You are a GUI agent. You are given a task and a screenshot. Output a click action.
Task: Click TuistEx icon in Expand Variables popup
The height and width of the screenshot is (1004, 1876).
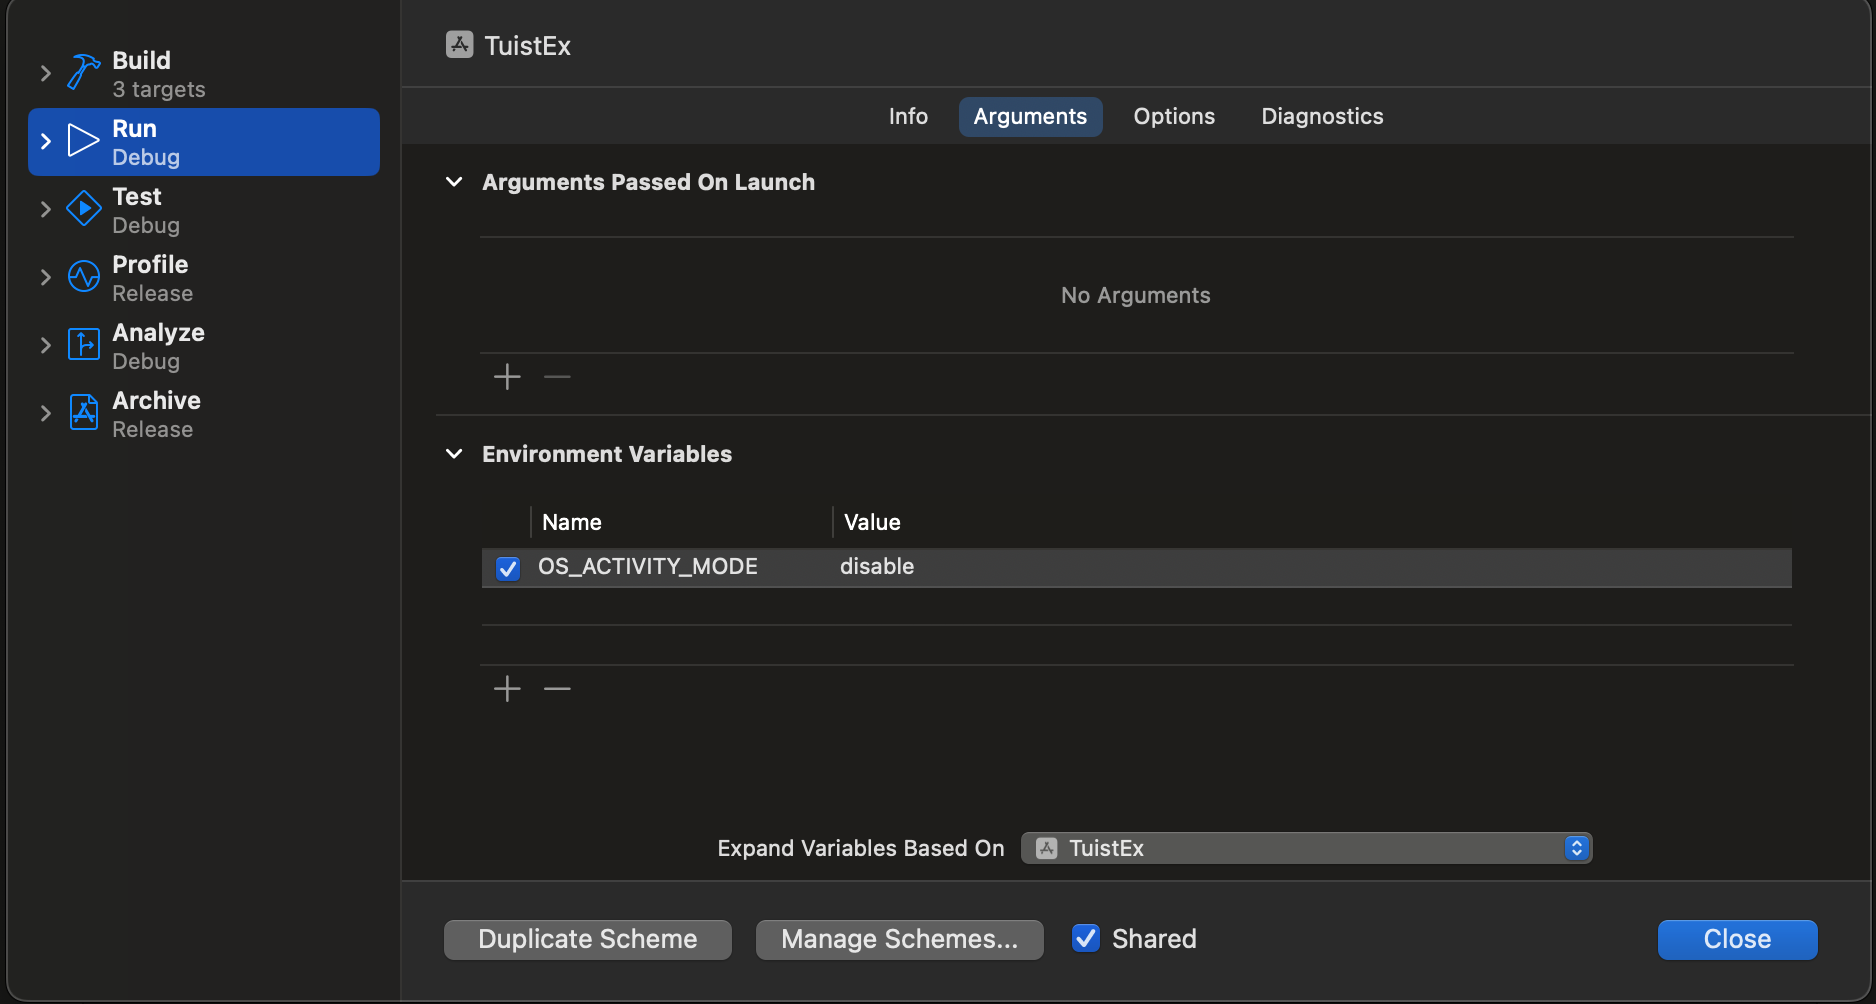(1047, 849)
